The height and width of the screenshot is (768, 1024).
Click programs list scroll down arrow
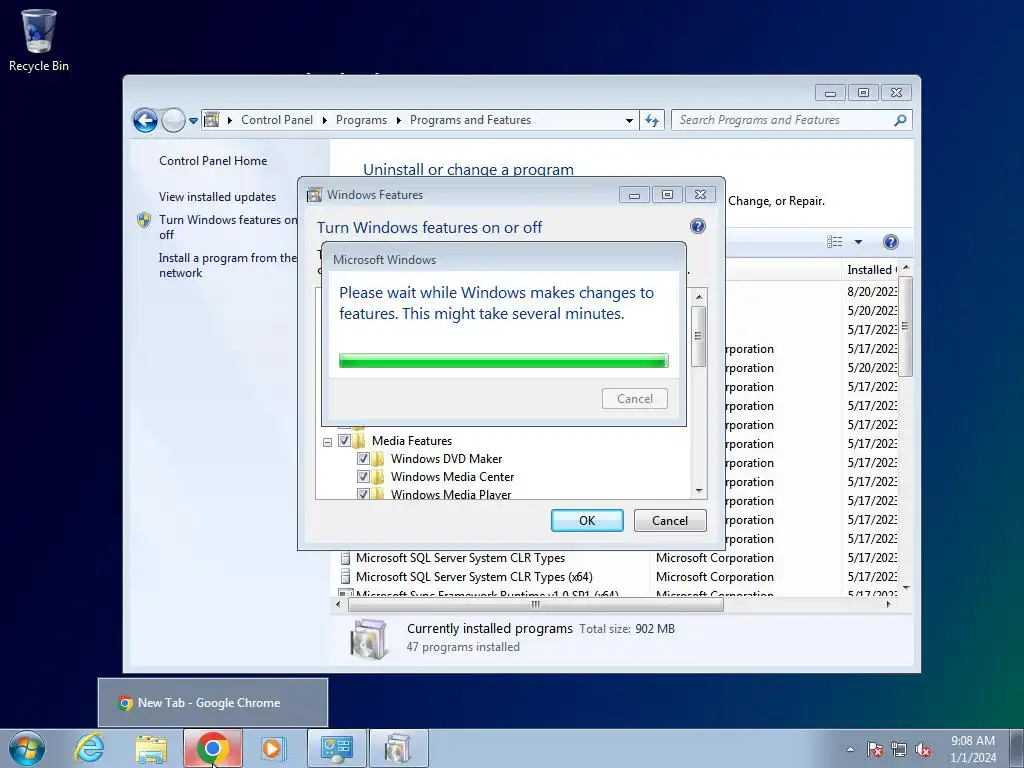(x=905, y=588)
